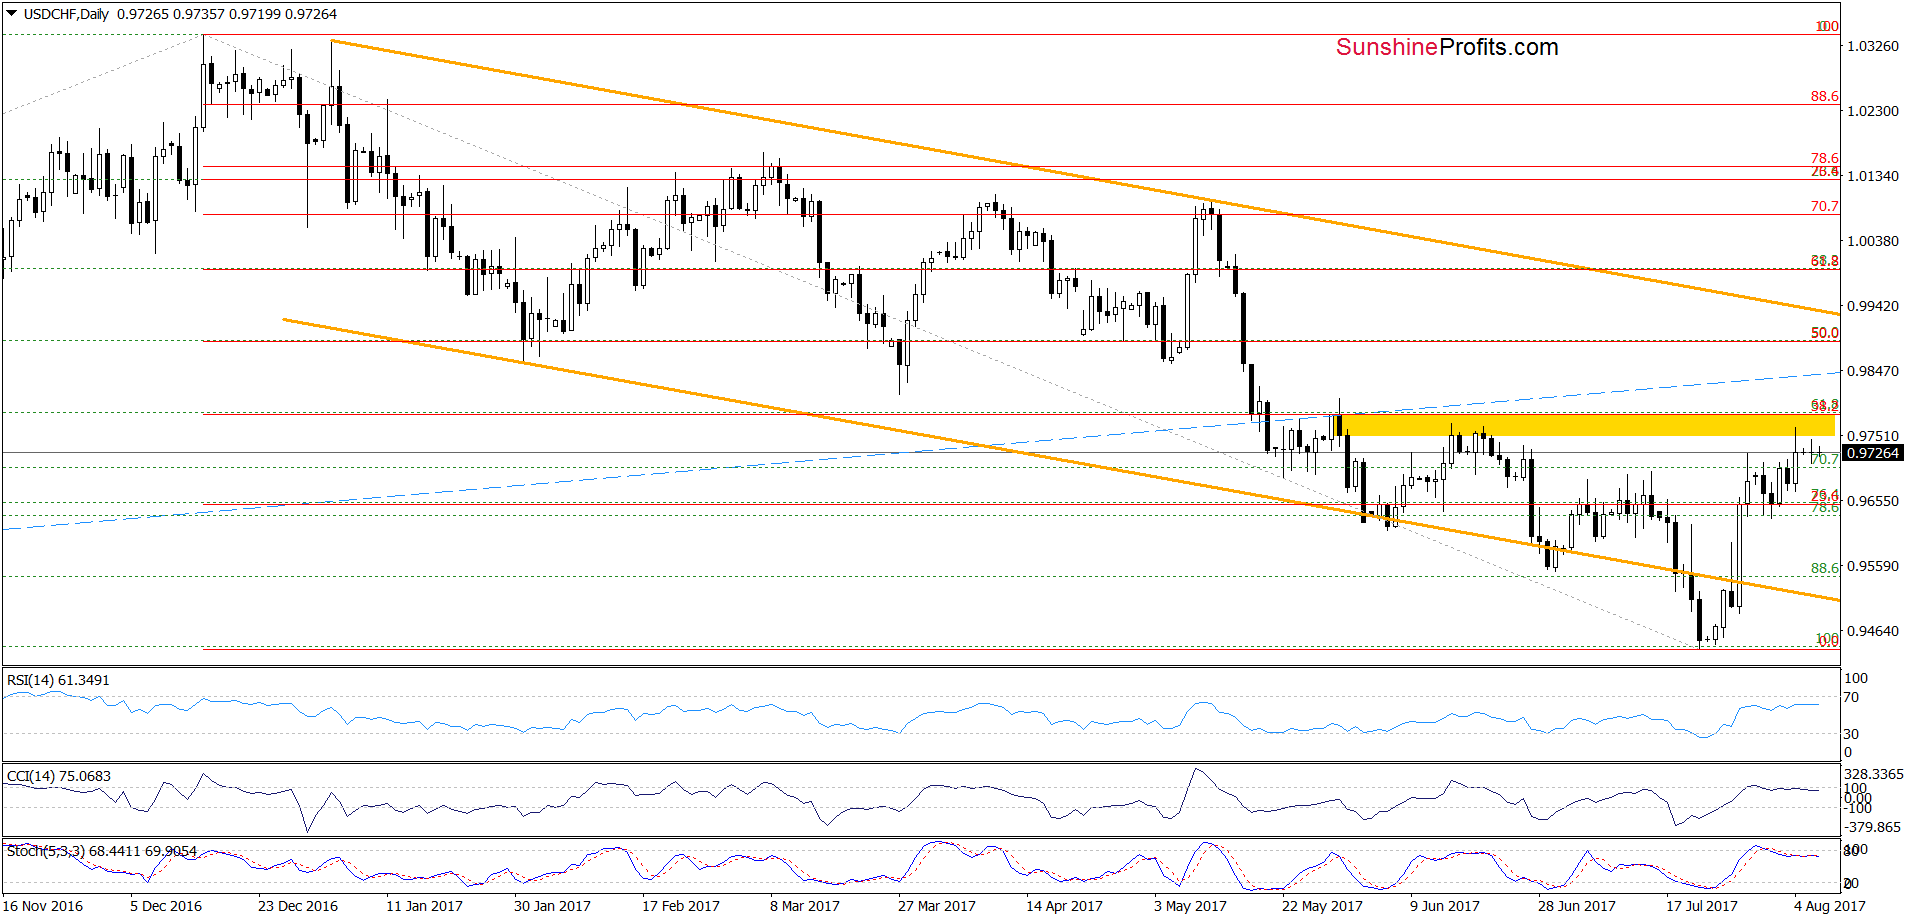Click the 11 Jan 2017 date label

point(424,906)
